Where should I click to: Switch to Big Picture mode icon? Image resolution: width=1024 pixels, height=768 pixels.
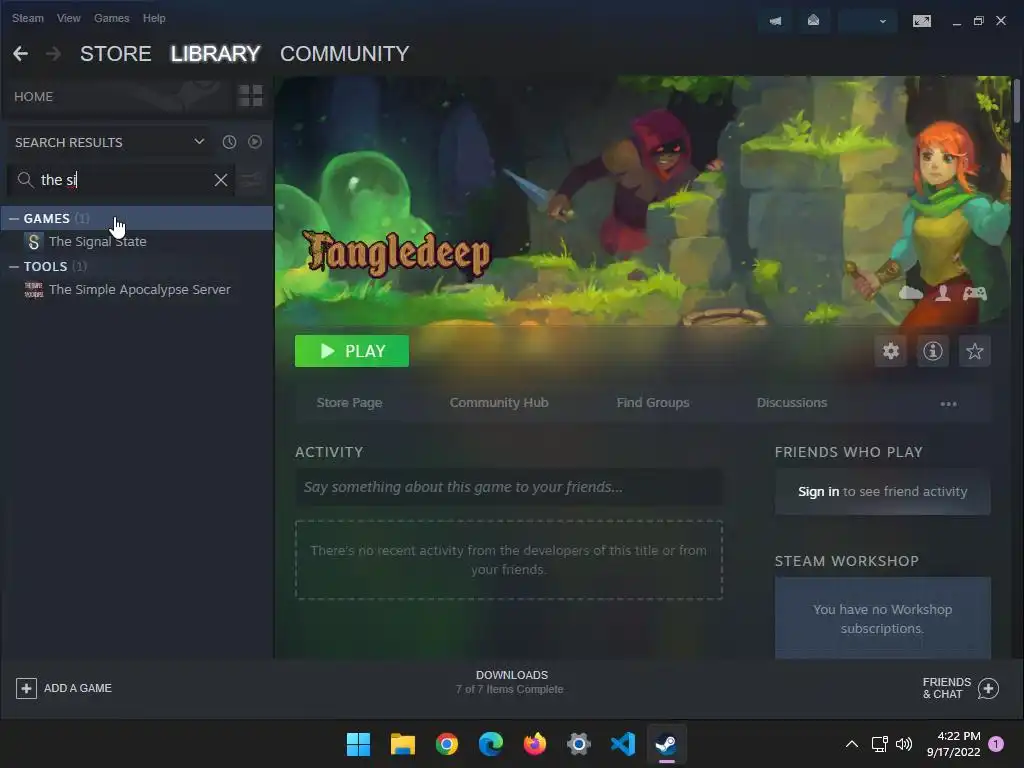pos(921,21)
